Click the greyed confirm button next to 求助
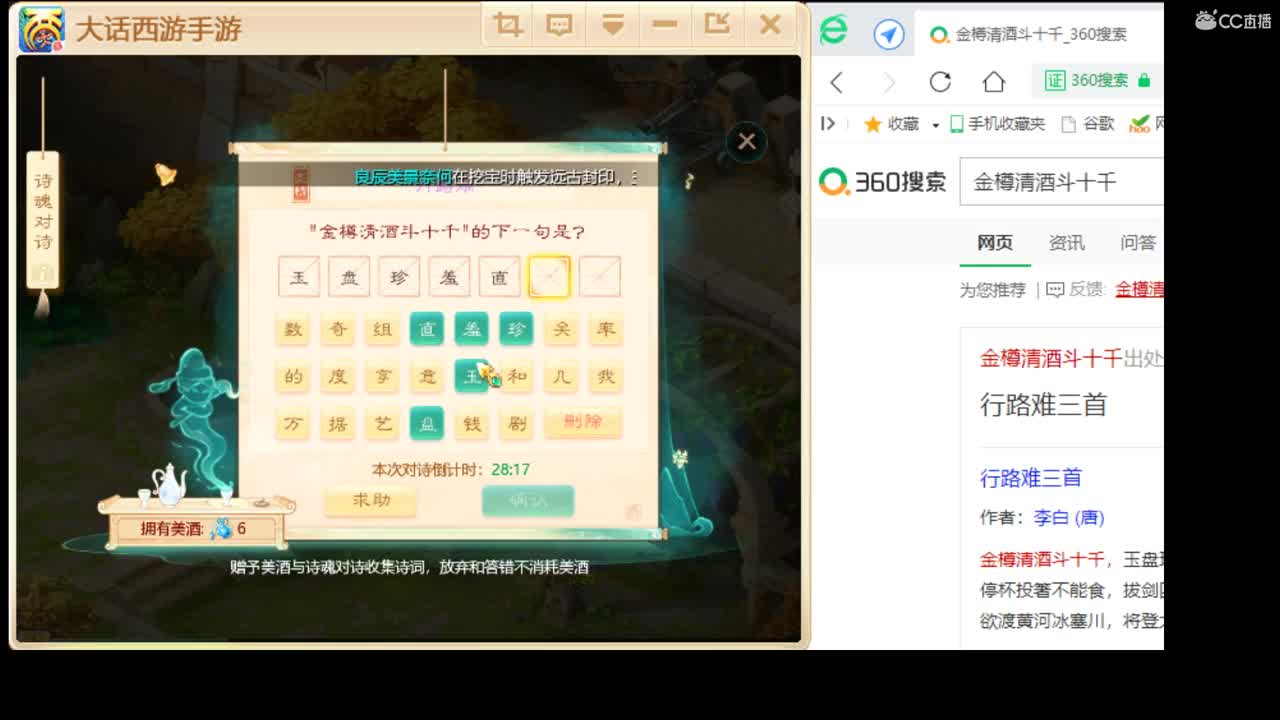 pyautogui.click(x=528, y=500)
